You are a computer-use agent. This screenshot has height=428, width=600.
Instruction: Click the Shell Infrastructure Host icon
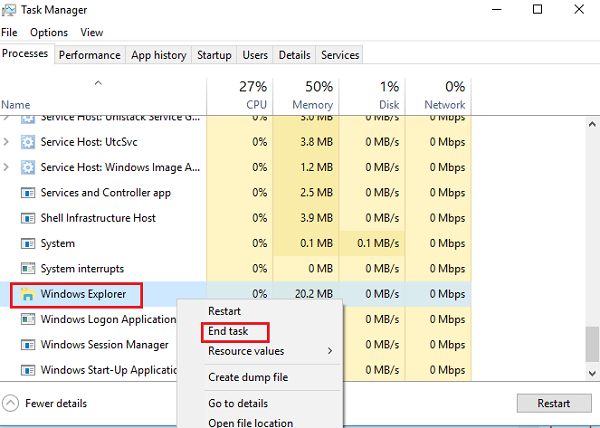pos(28,218)
